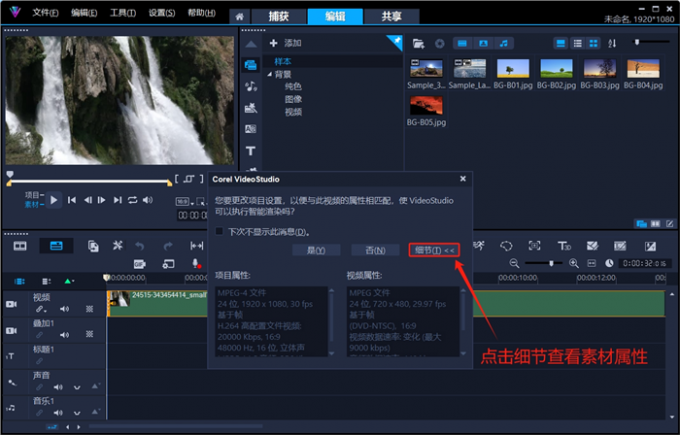This screenshot has width=680, height=435.
Task: Collapse the library sidebar up arrow
Action: tap(251, 44)
